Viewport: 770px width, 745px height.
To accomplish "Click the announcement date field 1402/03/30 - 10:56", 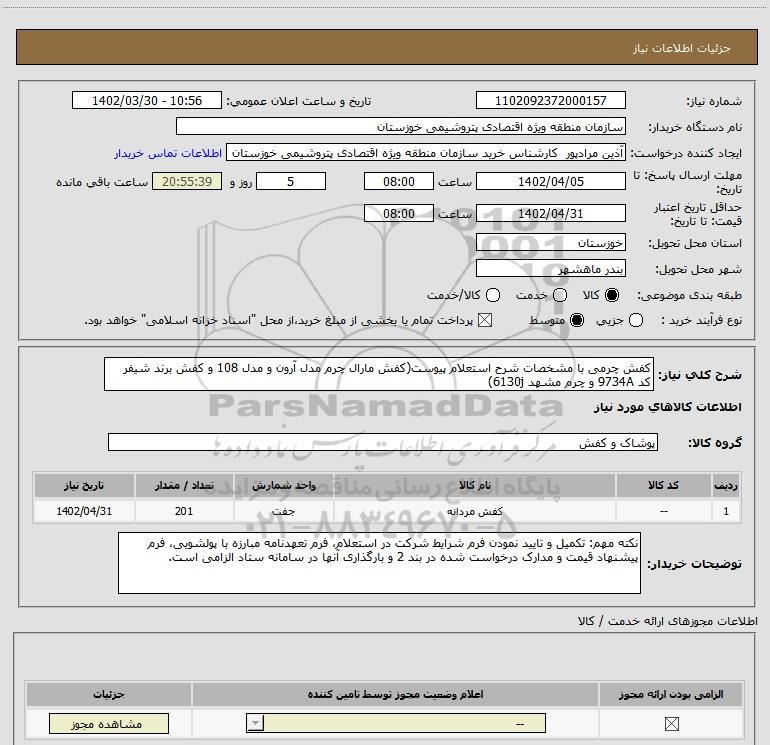I will [147, 101].
